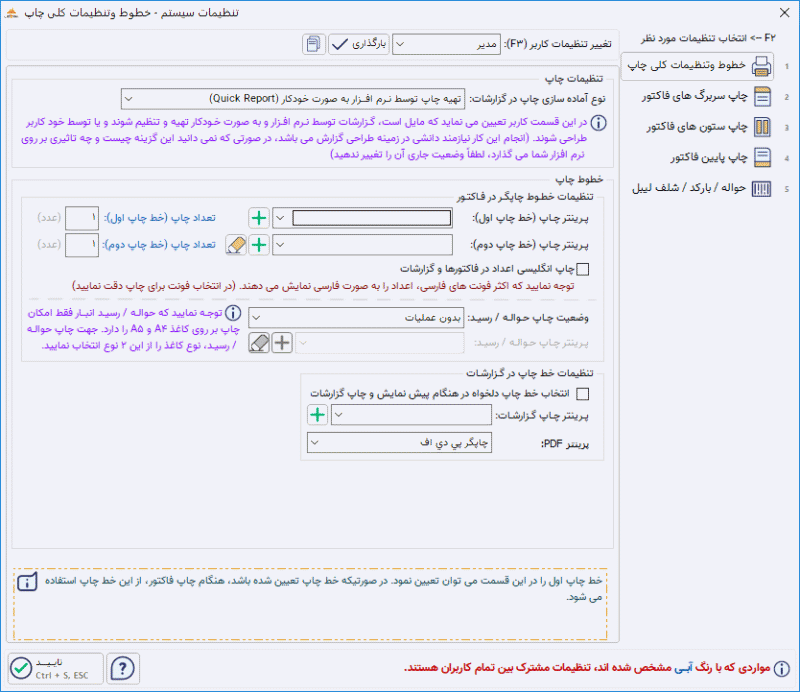Click the note icon in the dashed hint box
The height and width of the screenshot is (692, 800).
pos(27,582)
